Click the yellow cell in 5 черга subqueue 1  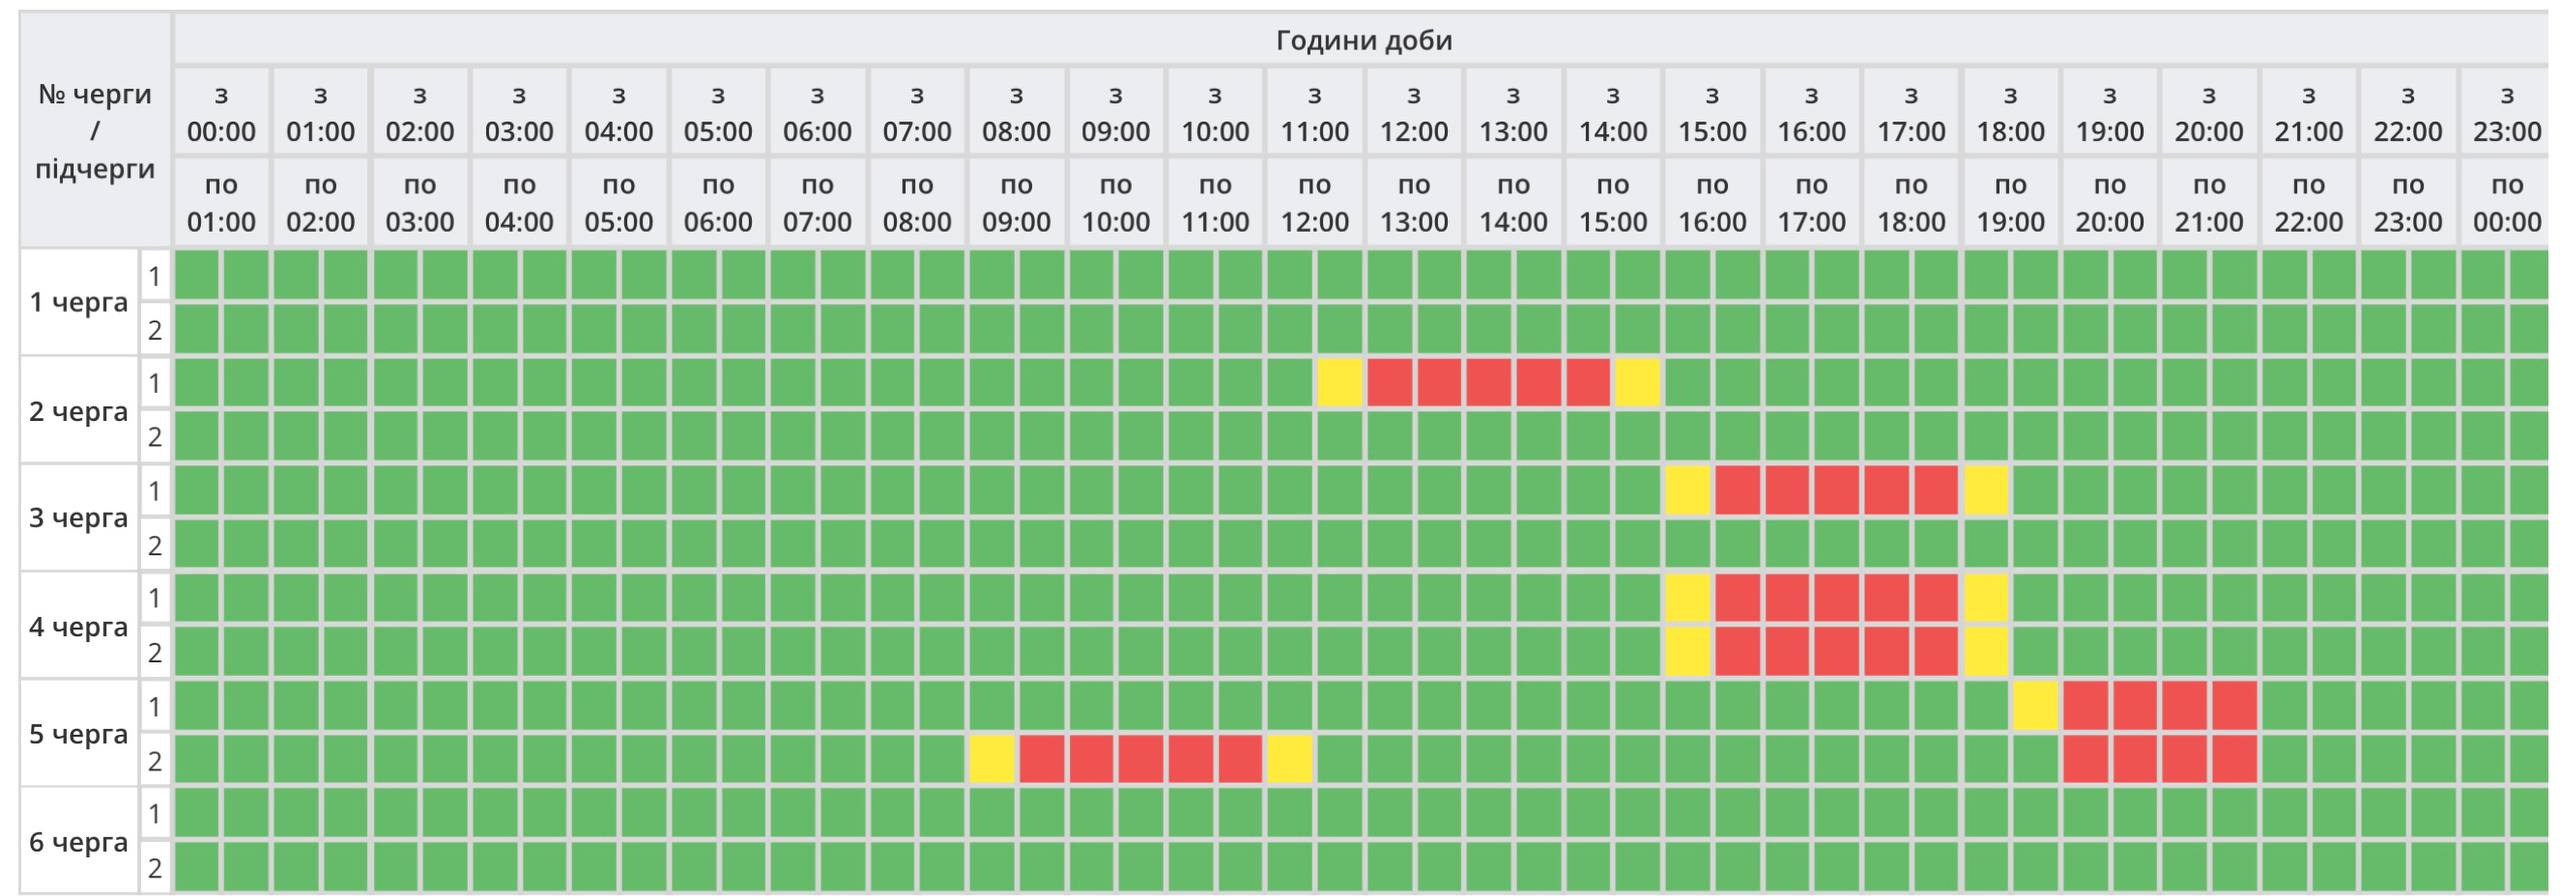(2035, 707)
